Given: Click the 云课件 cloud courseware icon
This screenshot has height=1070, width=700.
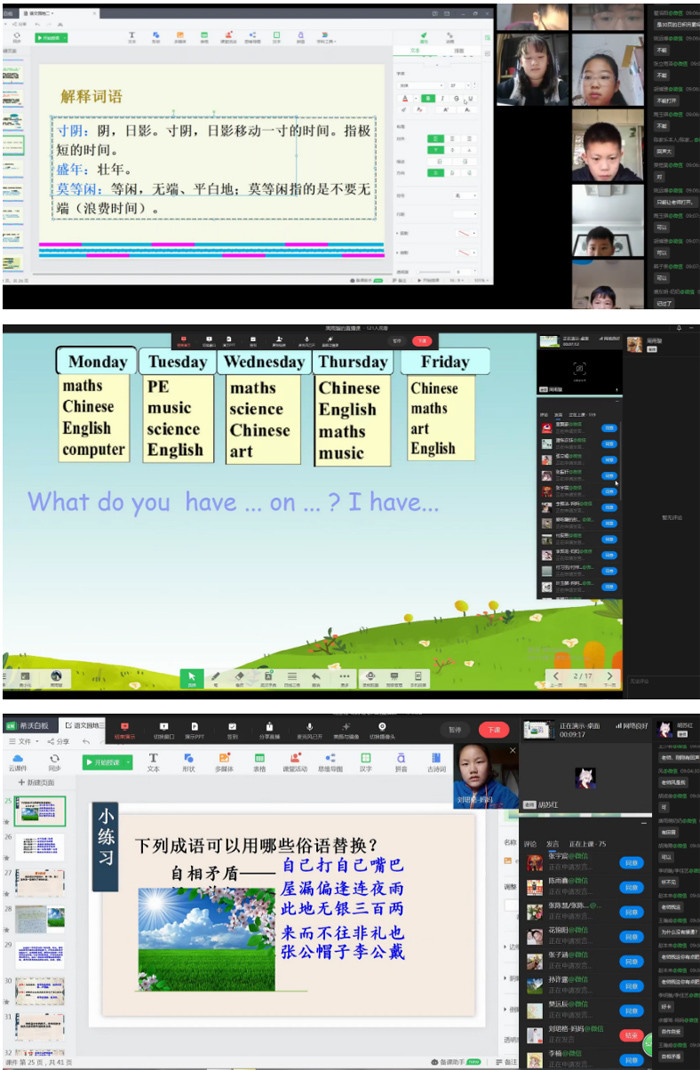Looking at the screenshot, I should (17, 762).
